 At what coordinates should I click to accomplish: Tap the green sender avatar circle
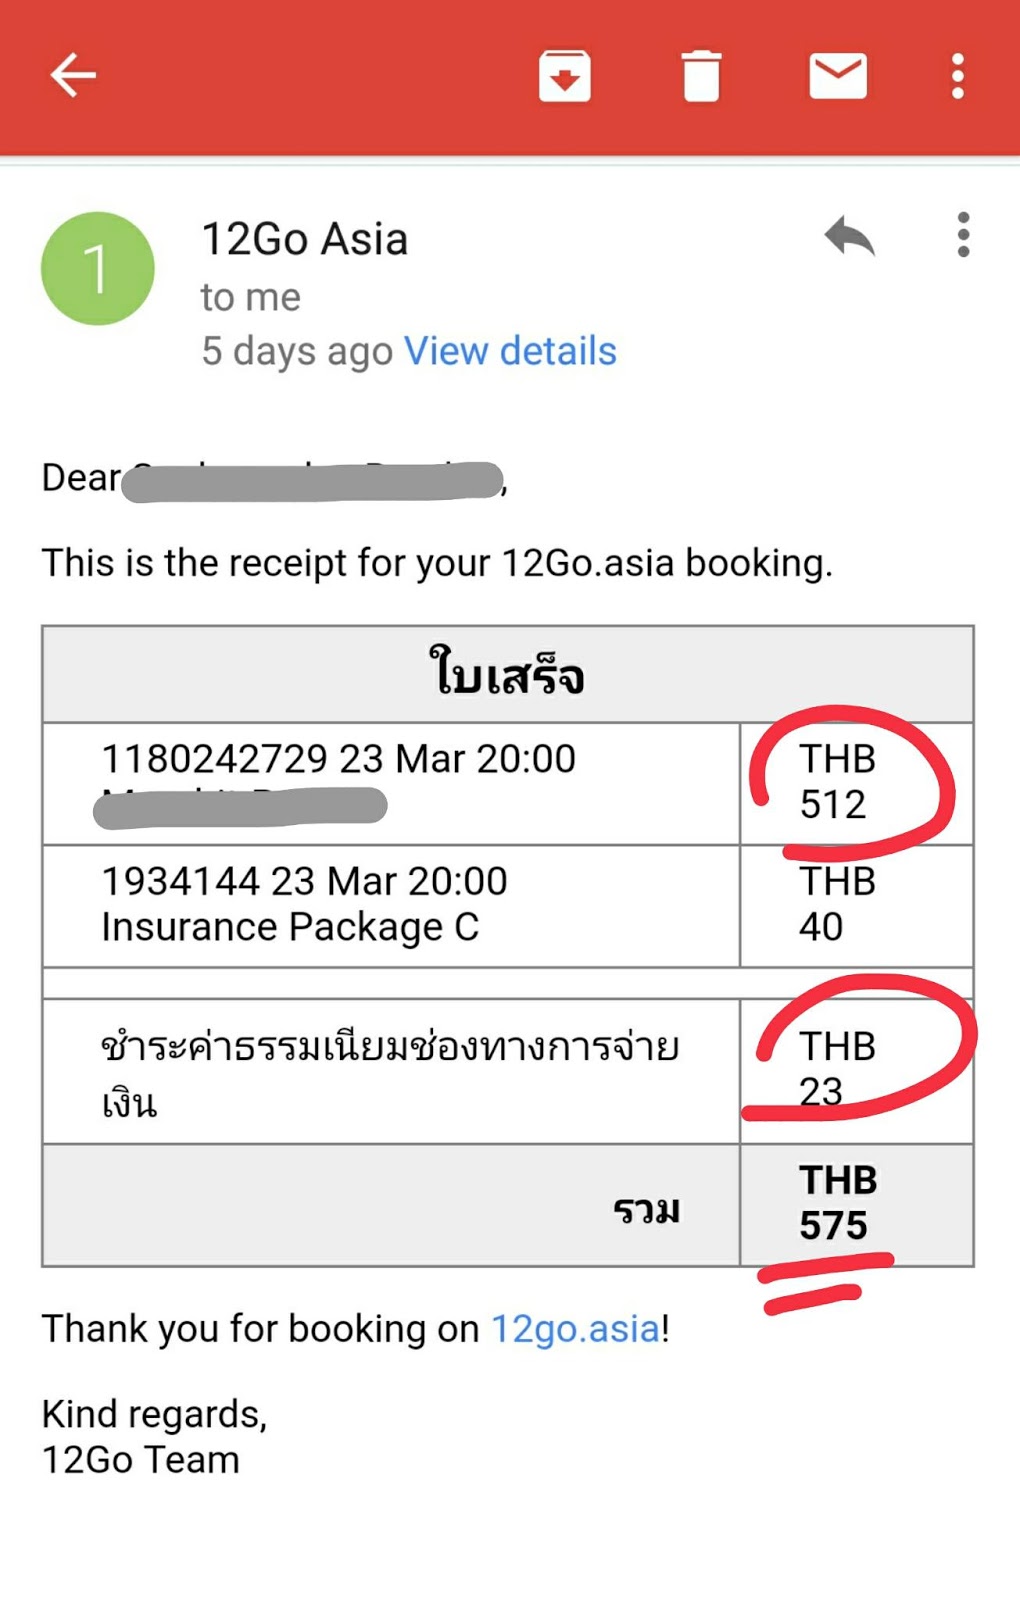pos(96,267)
